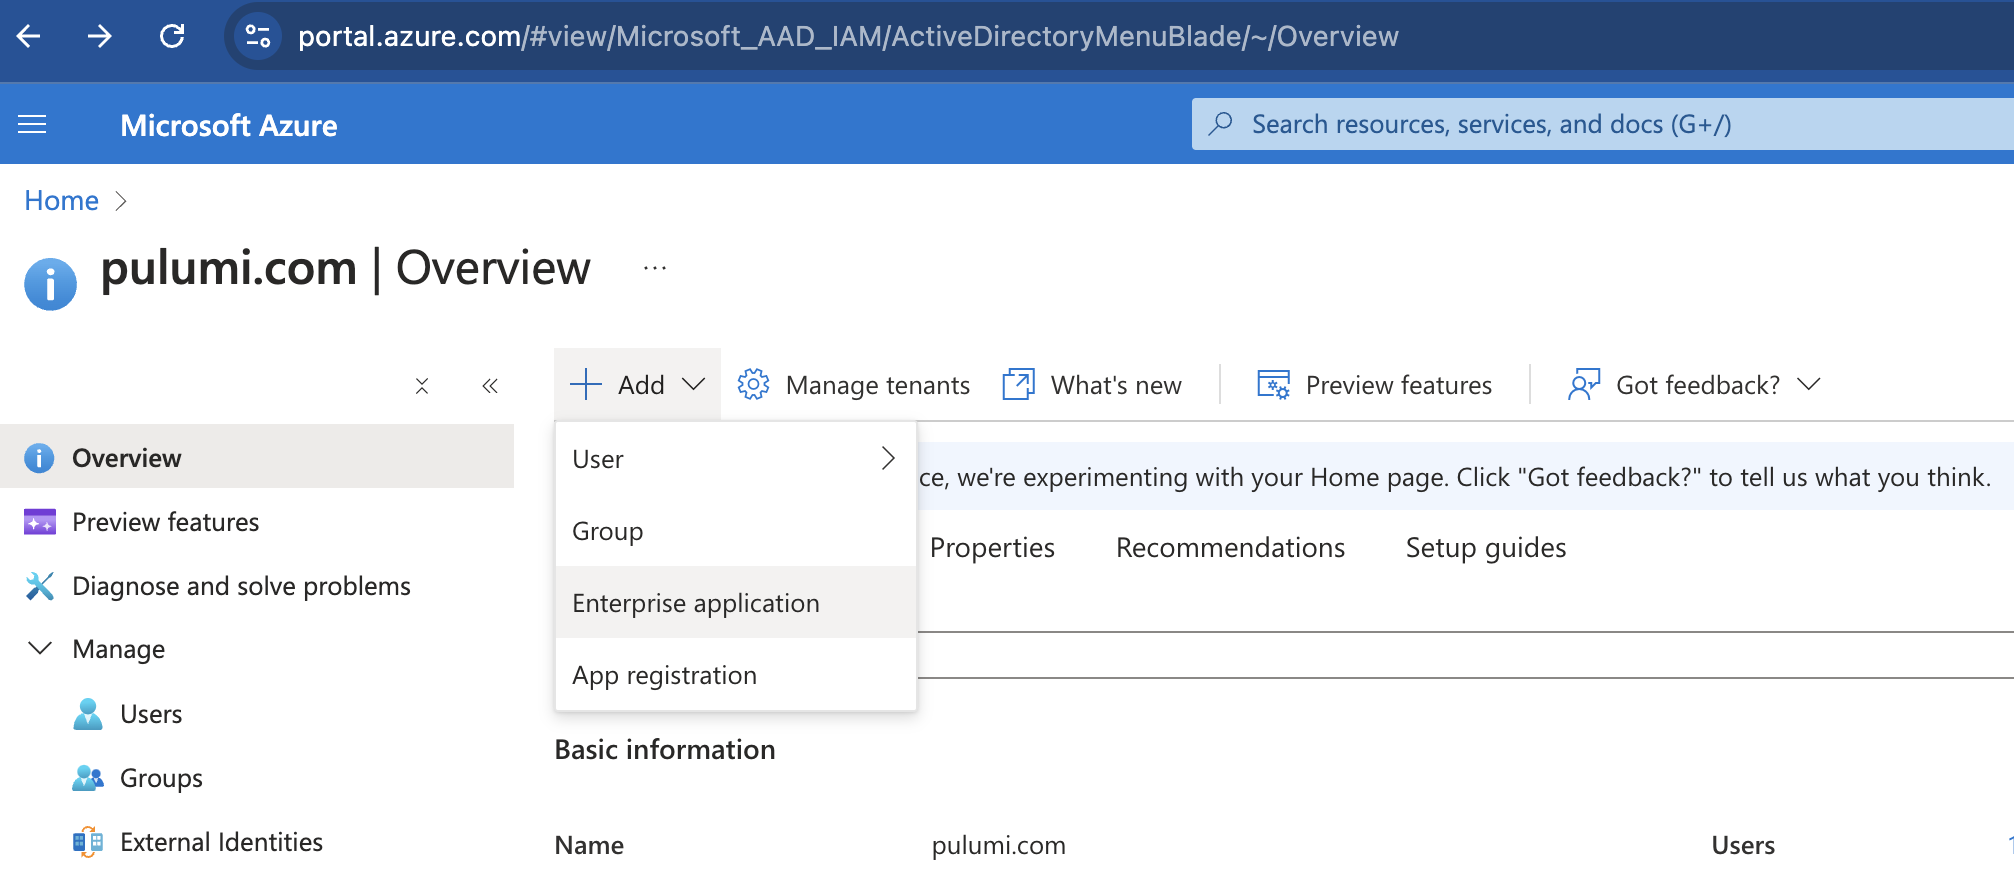
Task: Click the Microsoft Azure title link
Action: (x=229, y=125)
